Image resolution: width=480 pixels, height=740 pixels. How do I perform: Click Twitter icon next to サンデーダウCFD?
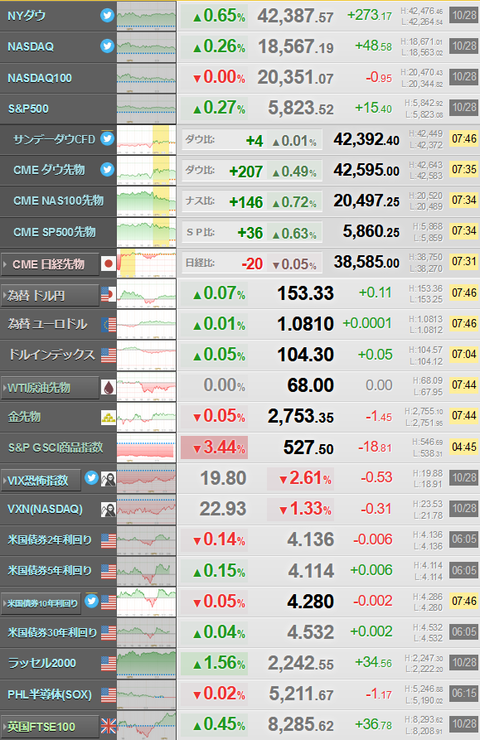[108, 139]
